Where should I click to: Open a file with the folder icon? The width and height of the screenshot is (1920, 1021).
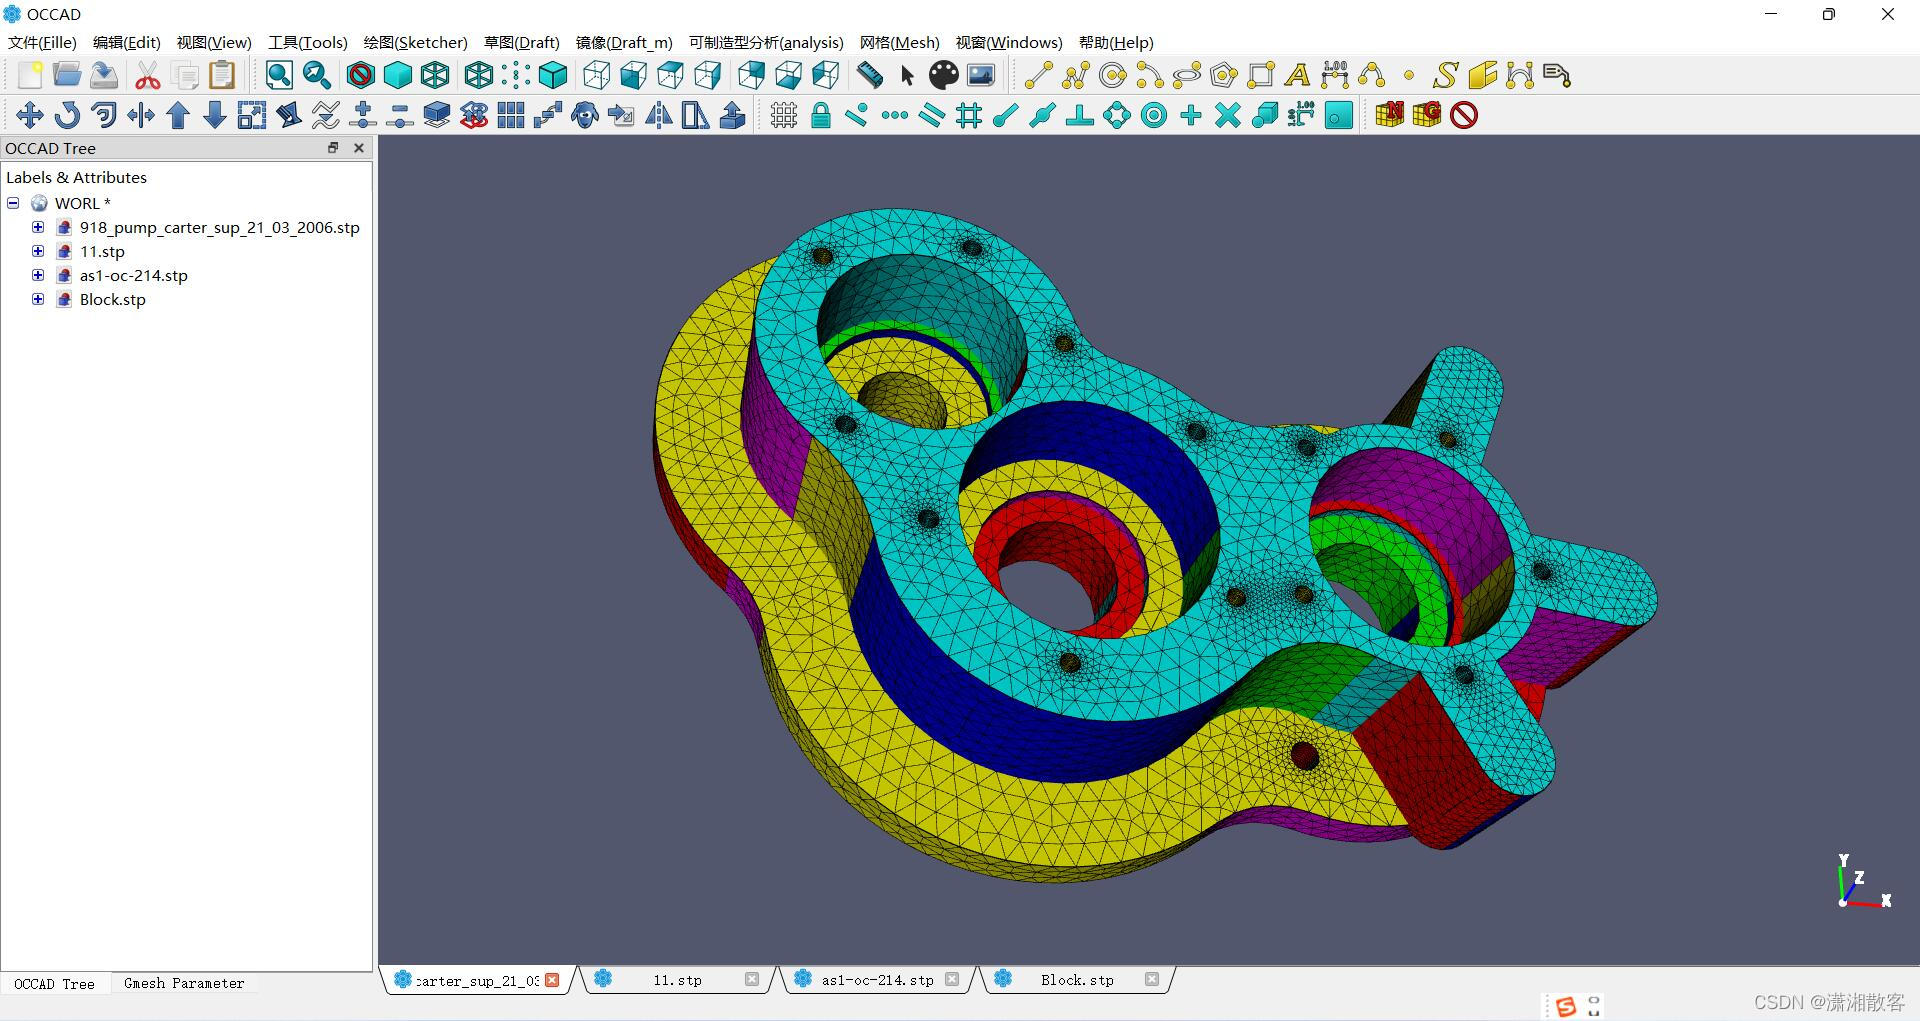(66, 76)
